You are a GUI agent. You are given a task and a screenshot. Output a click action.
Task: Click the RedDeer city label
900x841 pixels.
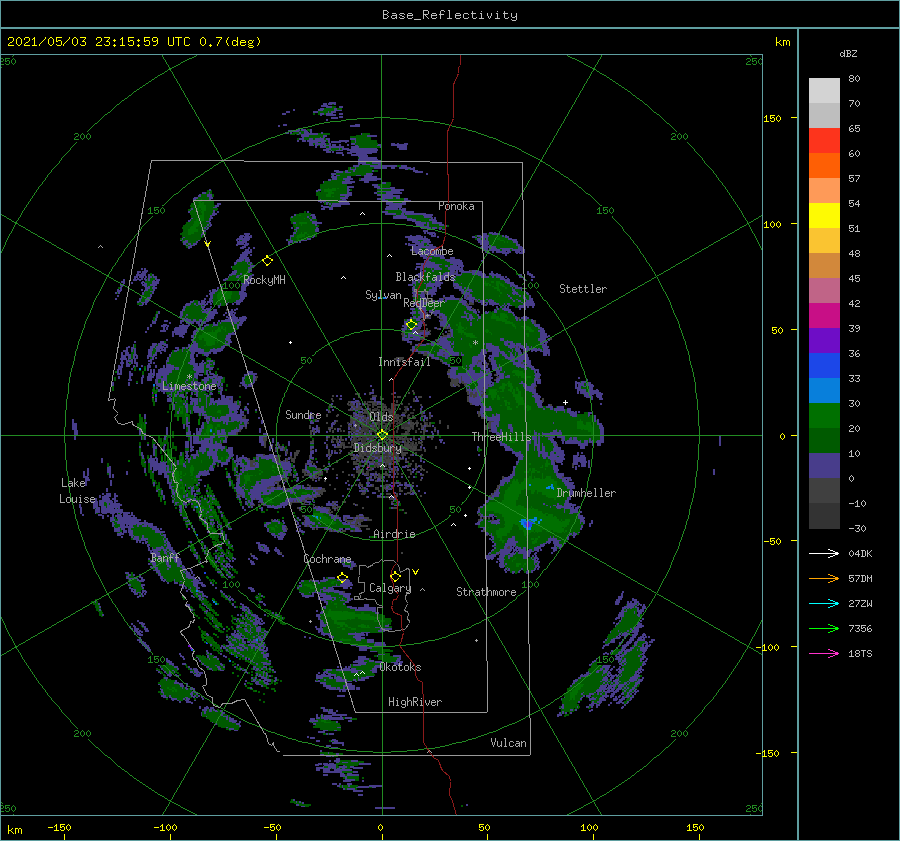coord(424,303)
